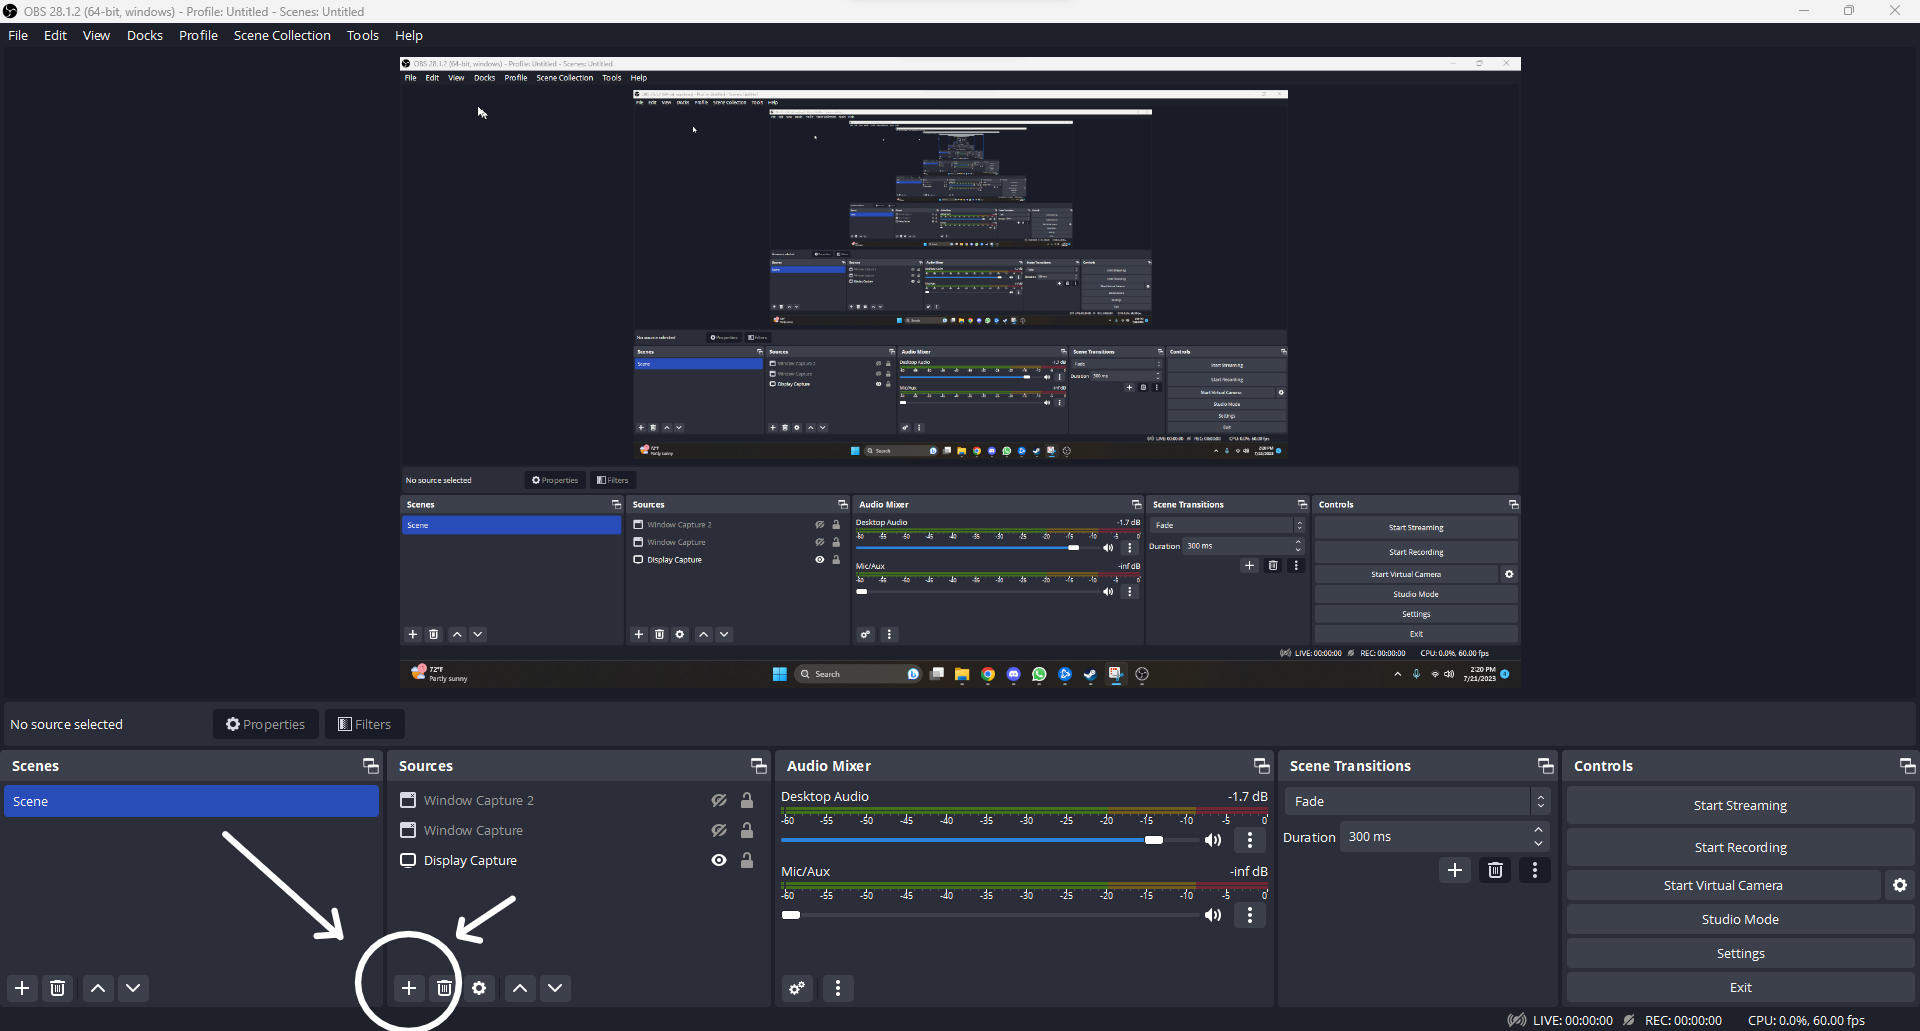Adjust Mic/Aux volume slider
The height and width of the screenshot is (1031, 1920).
point(990,915)
